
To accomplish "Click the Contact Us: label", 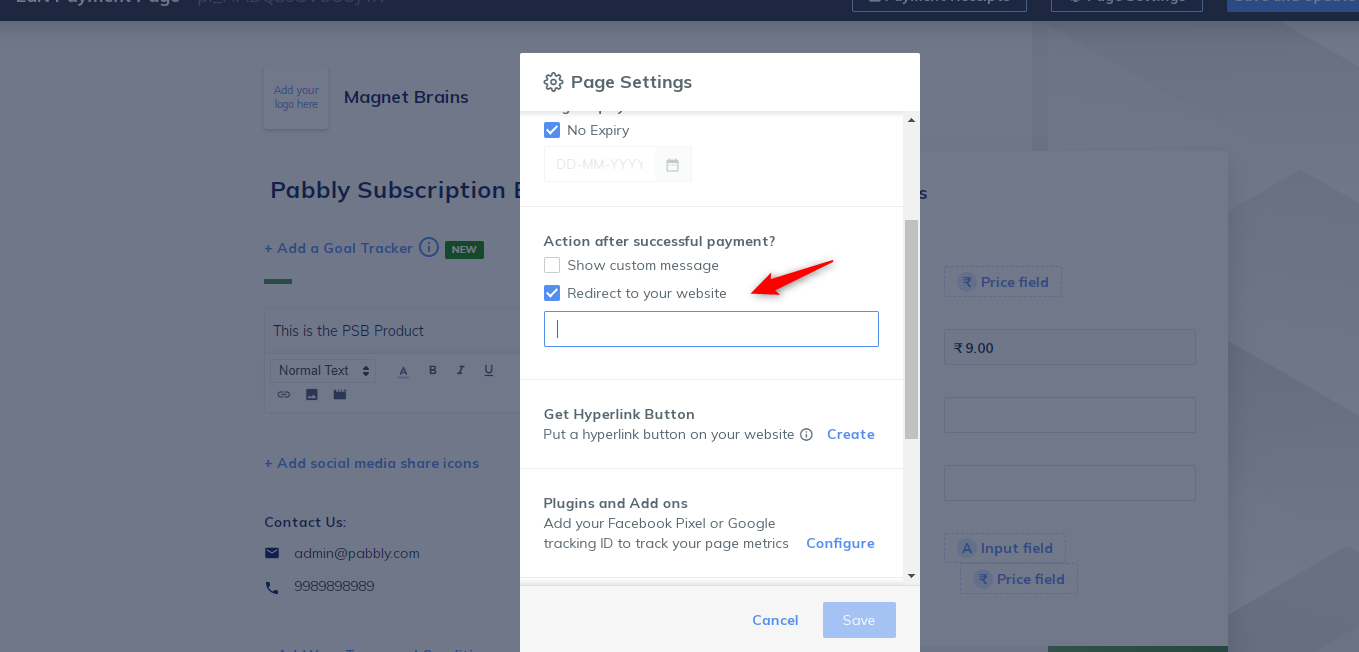I will 305,522.
